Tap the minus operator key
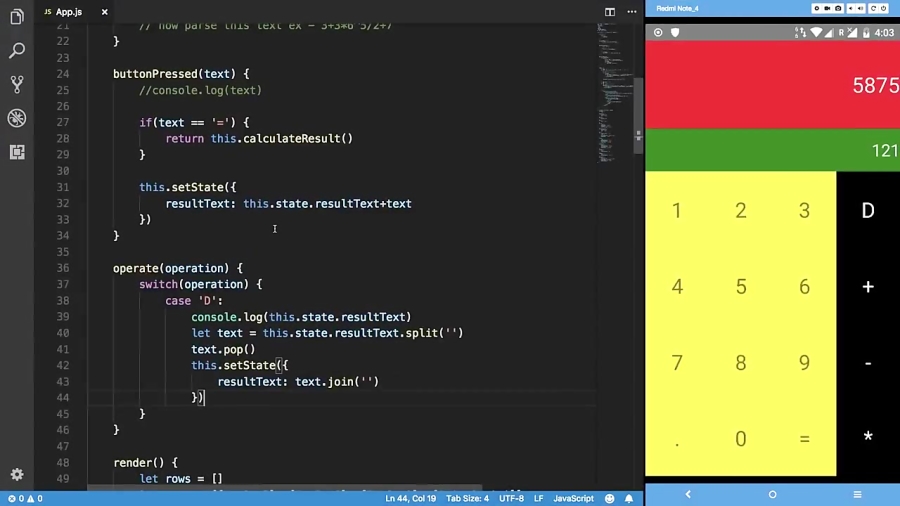Screen dimensions: 900x506 (x=868, y=363)
